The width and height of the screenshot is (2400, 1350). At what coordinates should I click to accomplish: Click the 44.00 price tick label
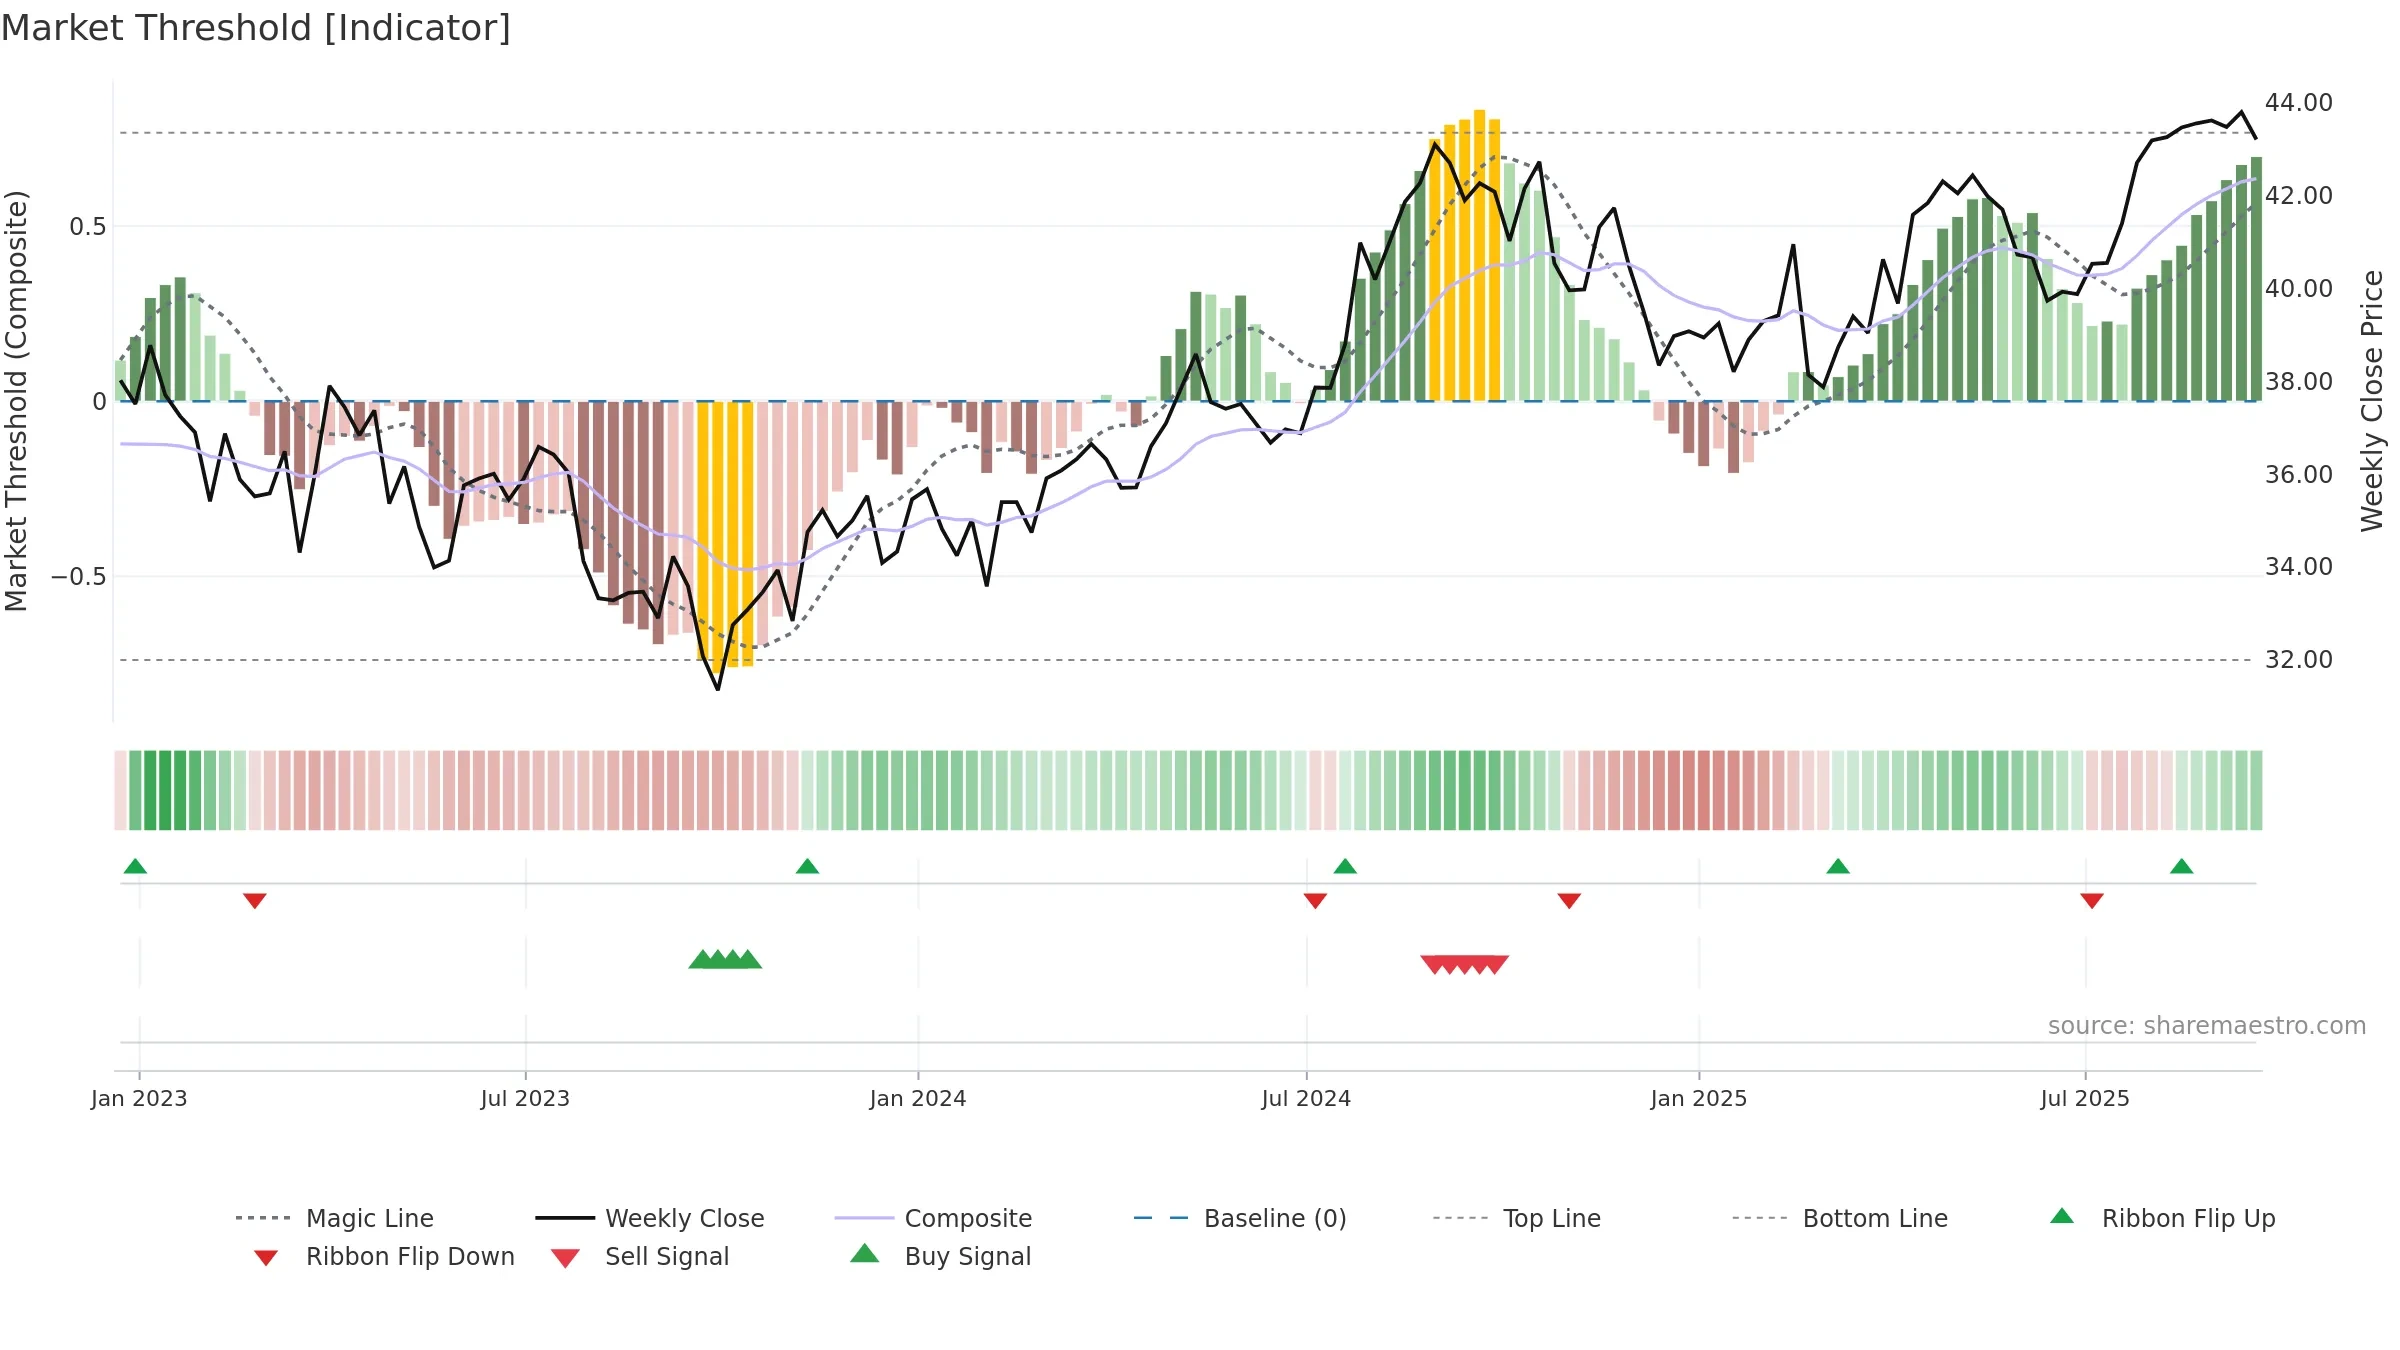[x=2298, y=103]
